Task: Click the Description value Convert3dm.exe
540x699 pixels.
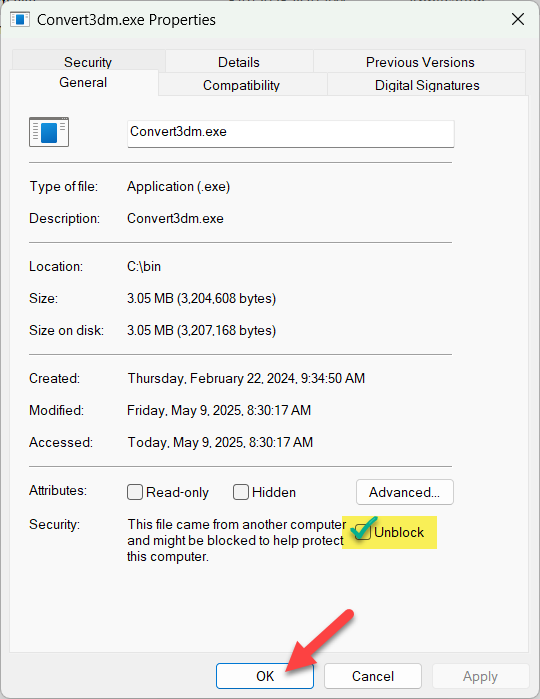Action: (x=175, y=218)
